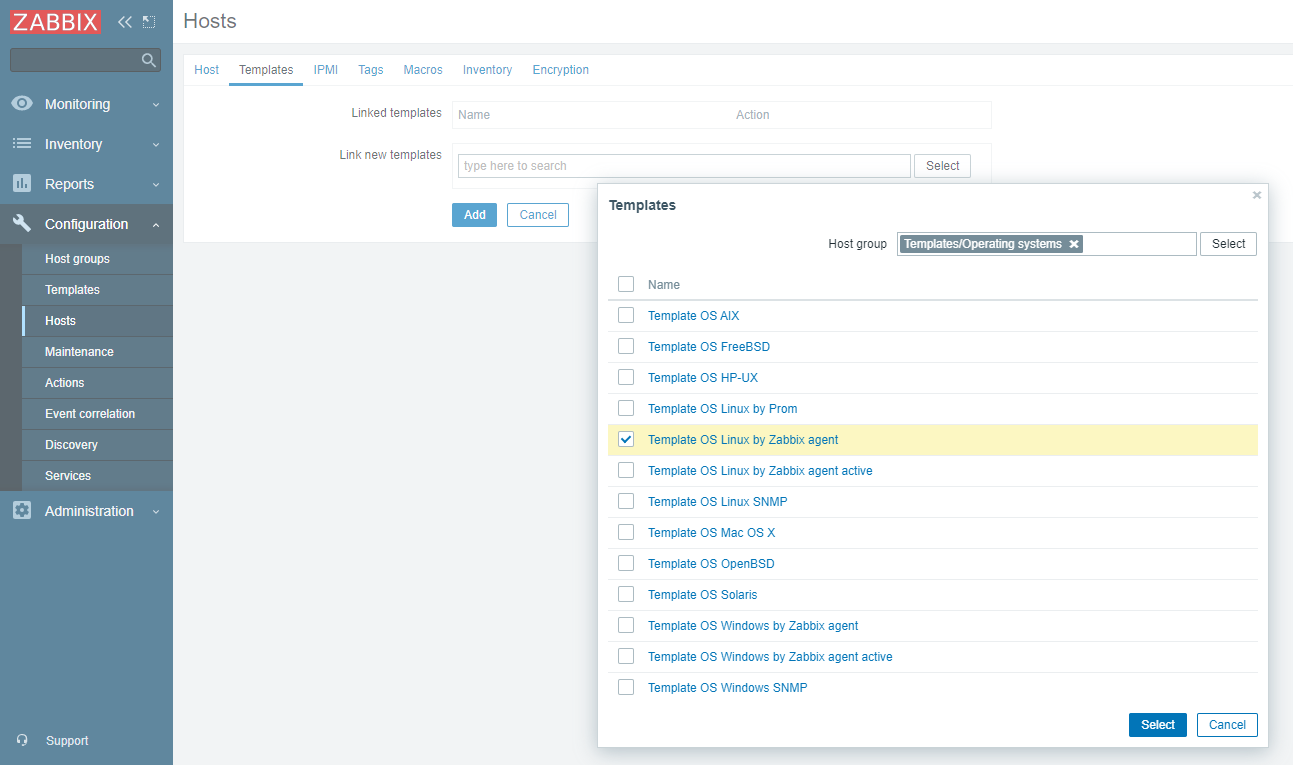Toggle the select-all Name checkbox
Viewport: 1293px width, 765px height.
pyautogui.click(x=626, y=284)
